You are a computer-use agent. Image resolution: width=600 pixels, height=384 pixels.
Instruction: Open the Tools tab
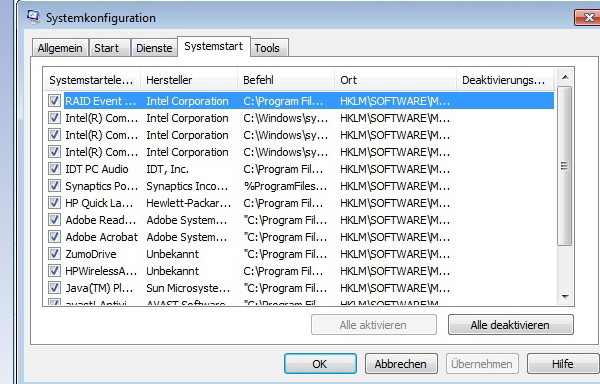coord(269,48)
